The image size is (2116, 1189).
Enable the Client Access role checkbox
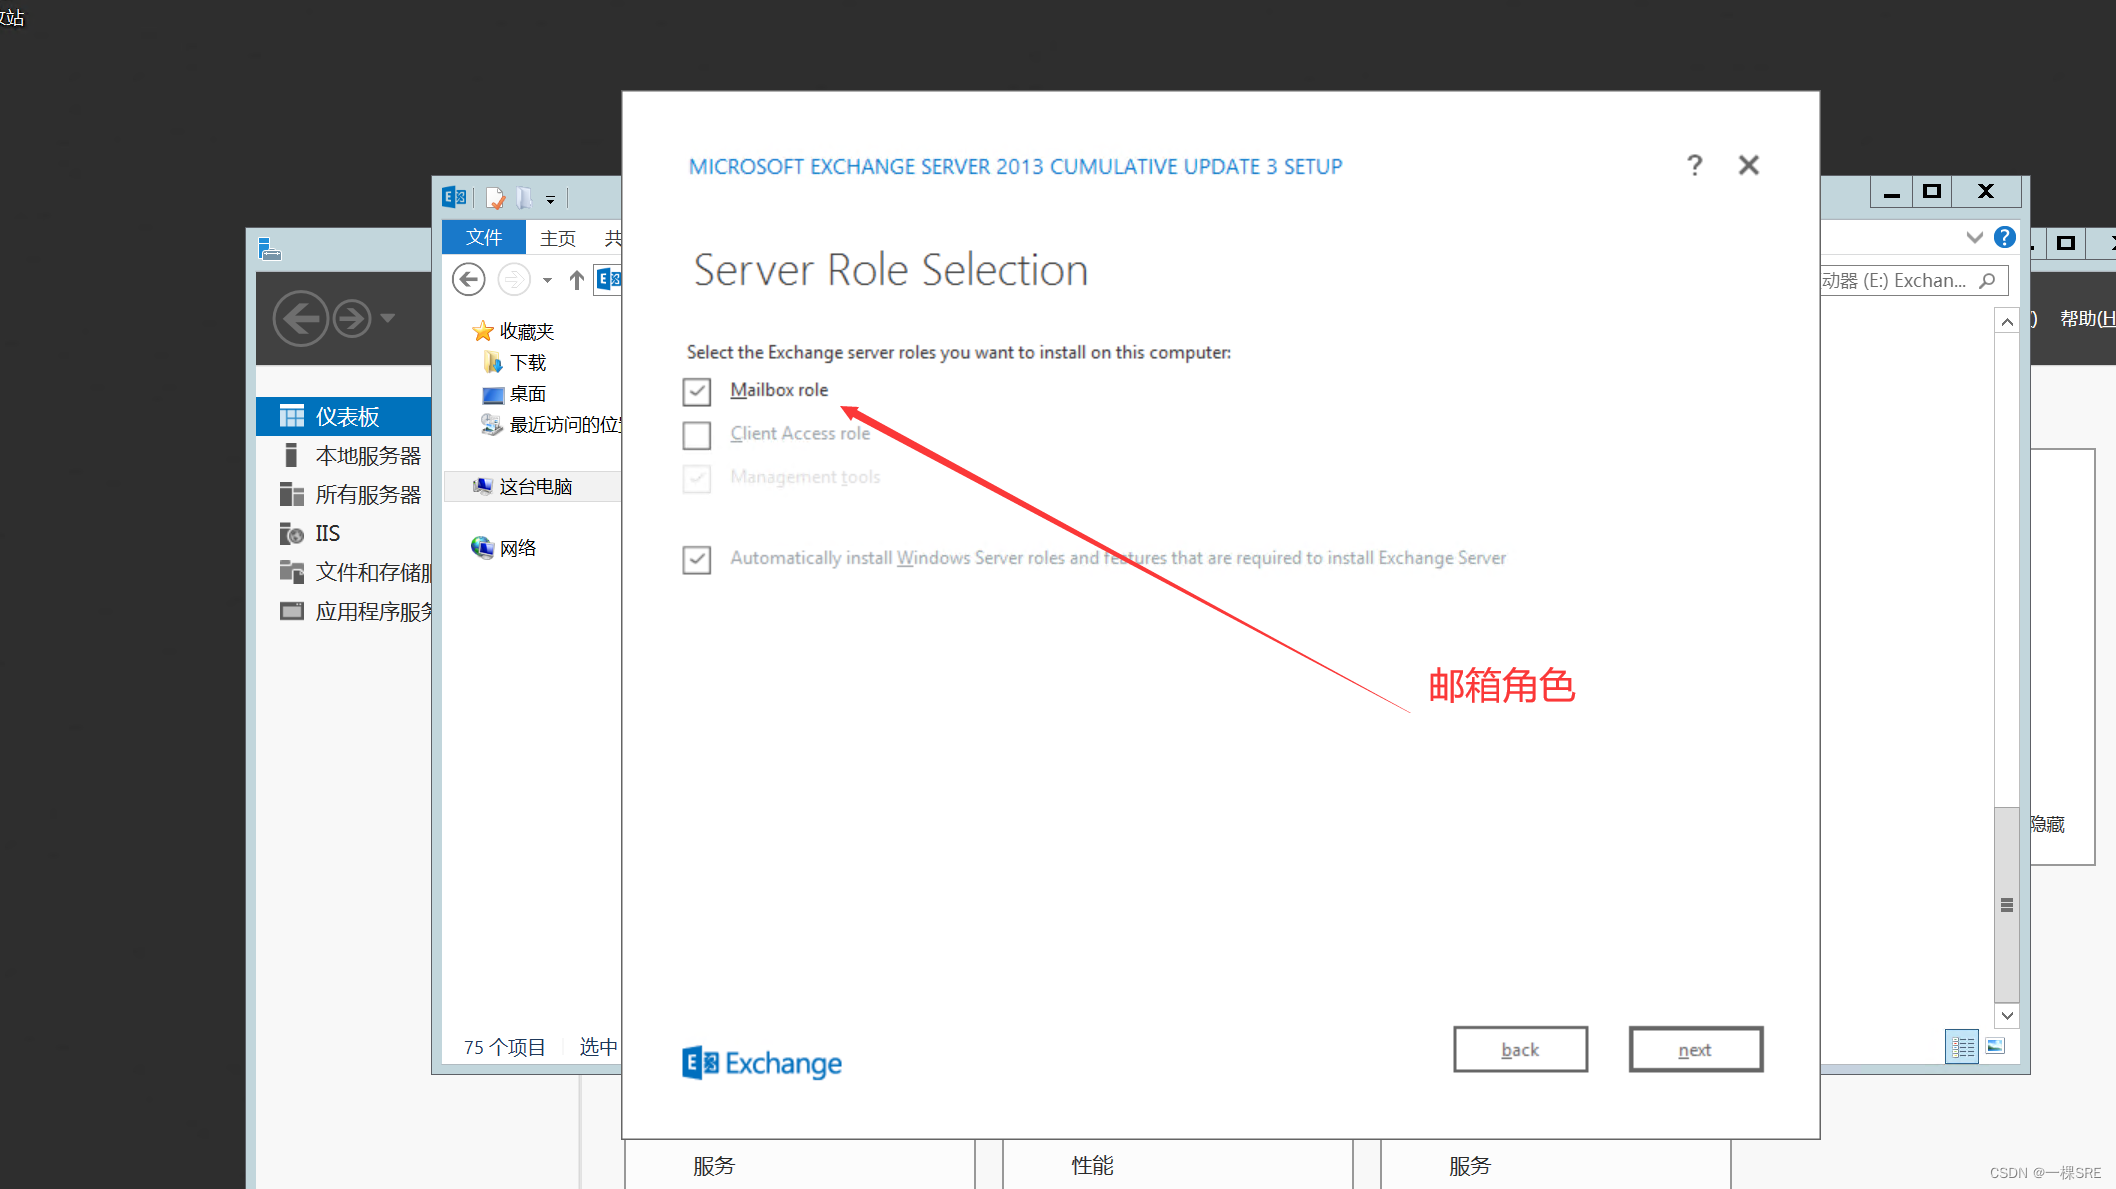click(x=697, y=435)
